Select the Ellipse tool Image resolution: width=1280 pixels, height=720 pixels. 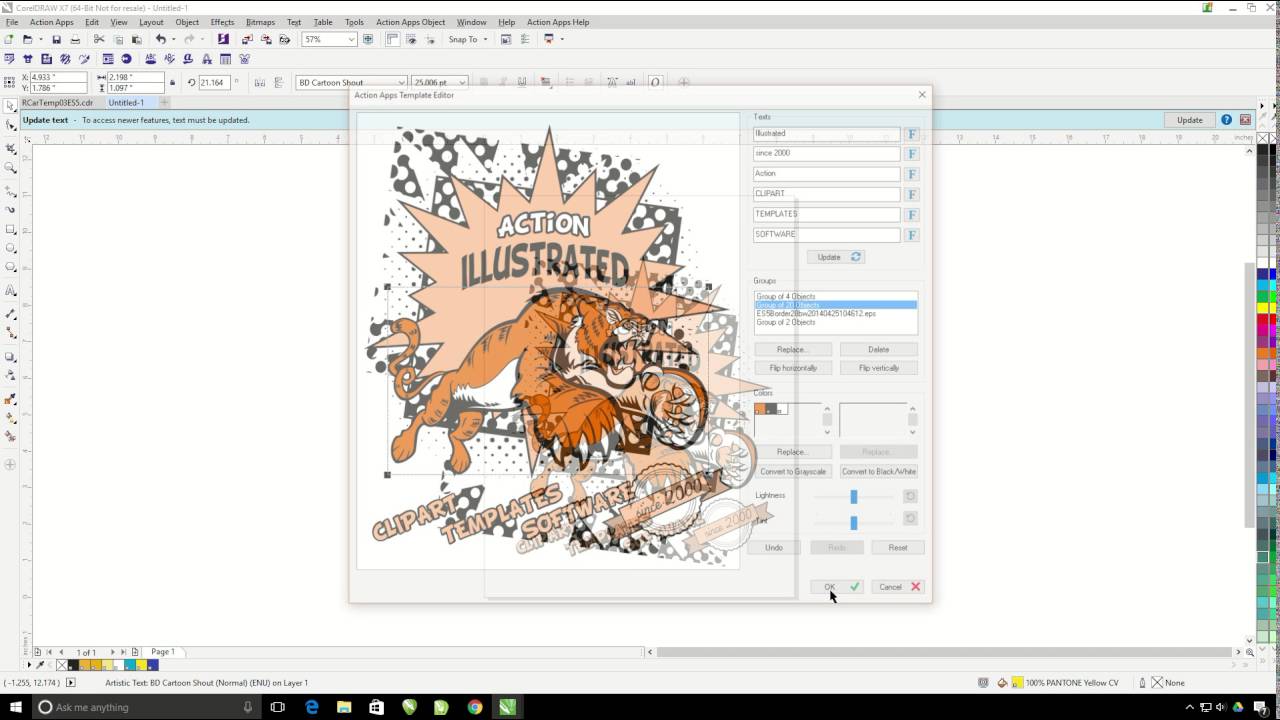11,248
